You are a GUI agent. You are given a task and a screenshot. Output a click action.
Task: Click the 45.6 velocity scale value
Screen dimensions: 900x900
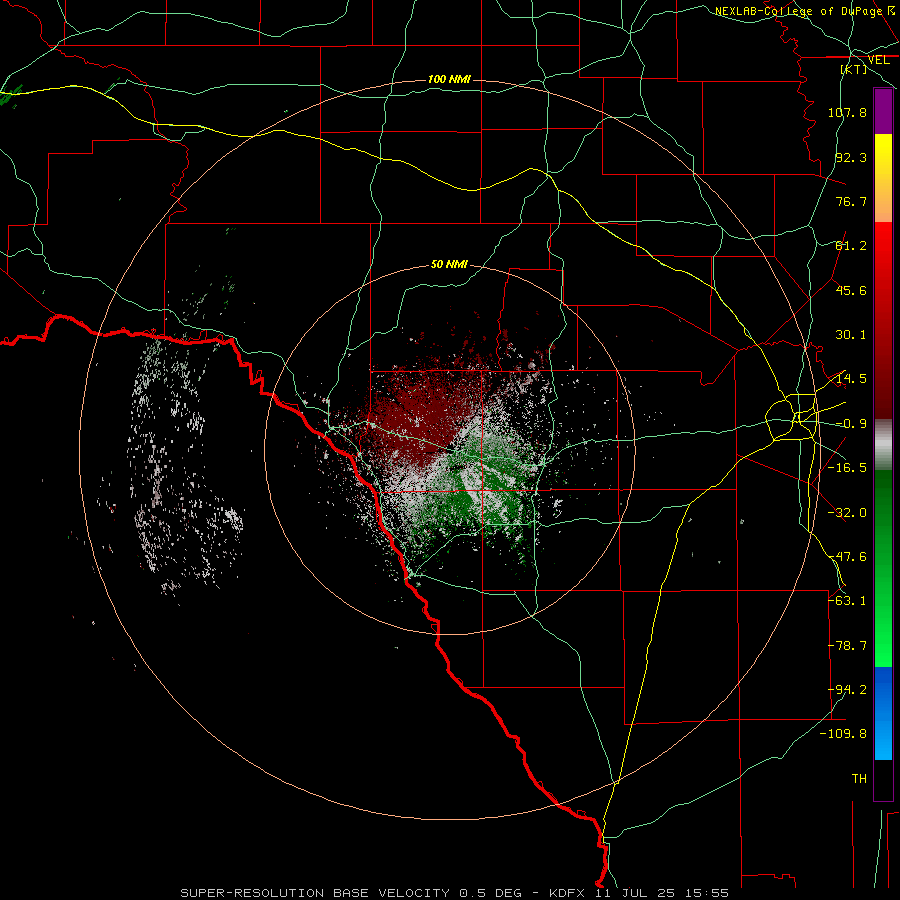click(x=851, y=290)
